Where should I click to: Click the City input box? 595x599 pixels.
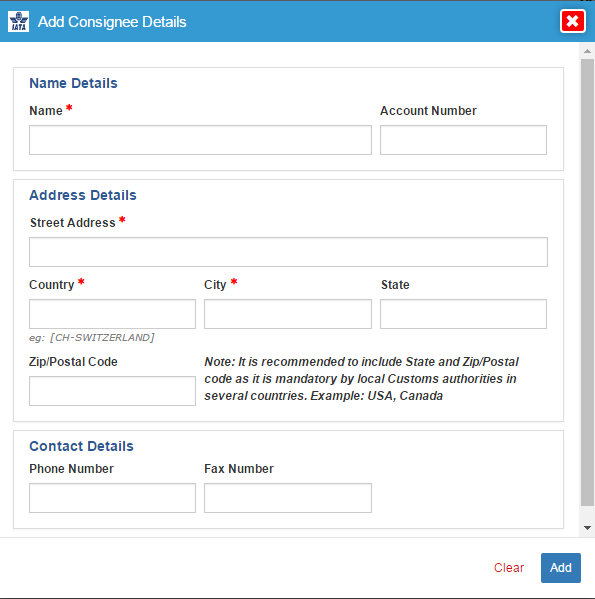(x=288, y=314)
